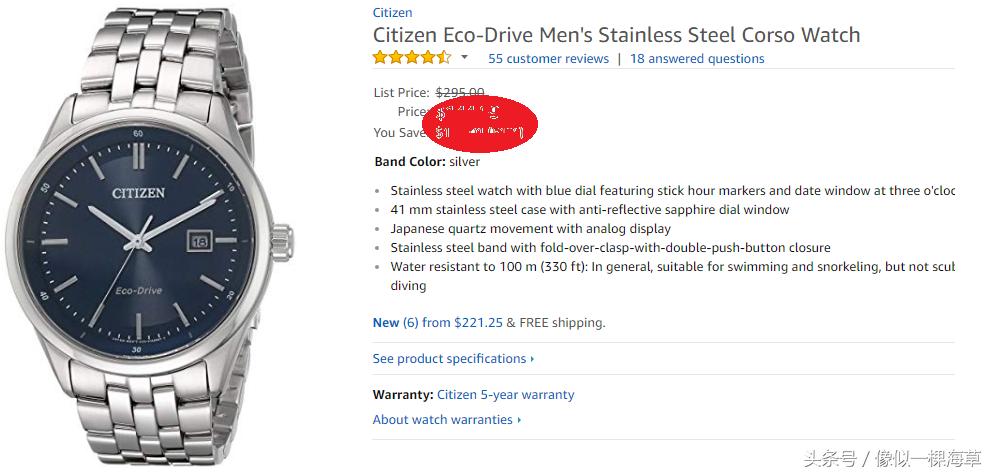The image size is (992, 474).
Task: Expand the rating breakdown dropdown arrow
Action: (464, 58)
